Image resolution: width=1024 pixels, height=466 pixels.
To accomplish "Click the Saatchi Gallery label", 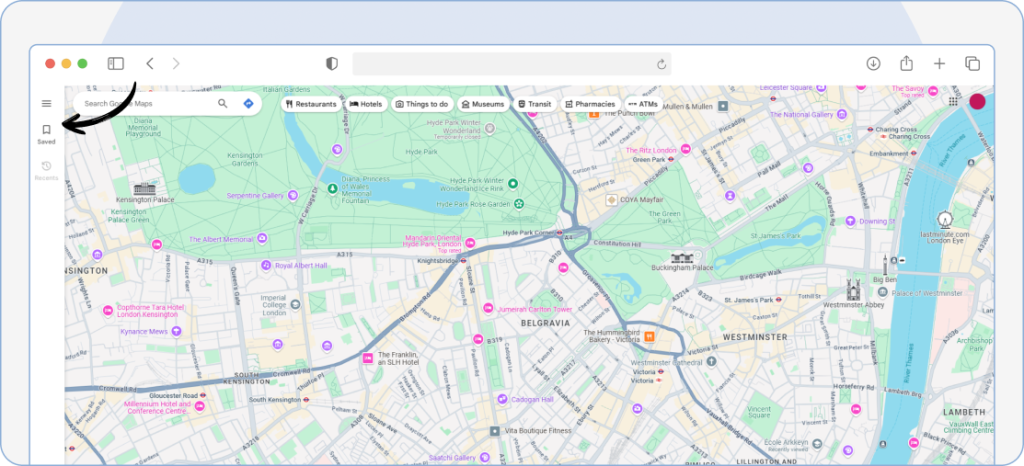I will coord(452,458).
